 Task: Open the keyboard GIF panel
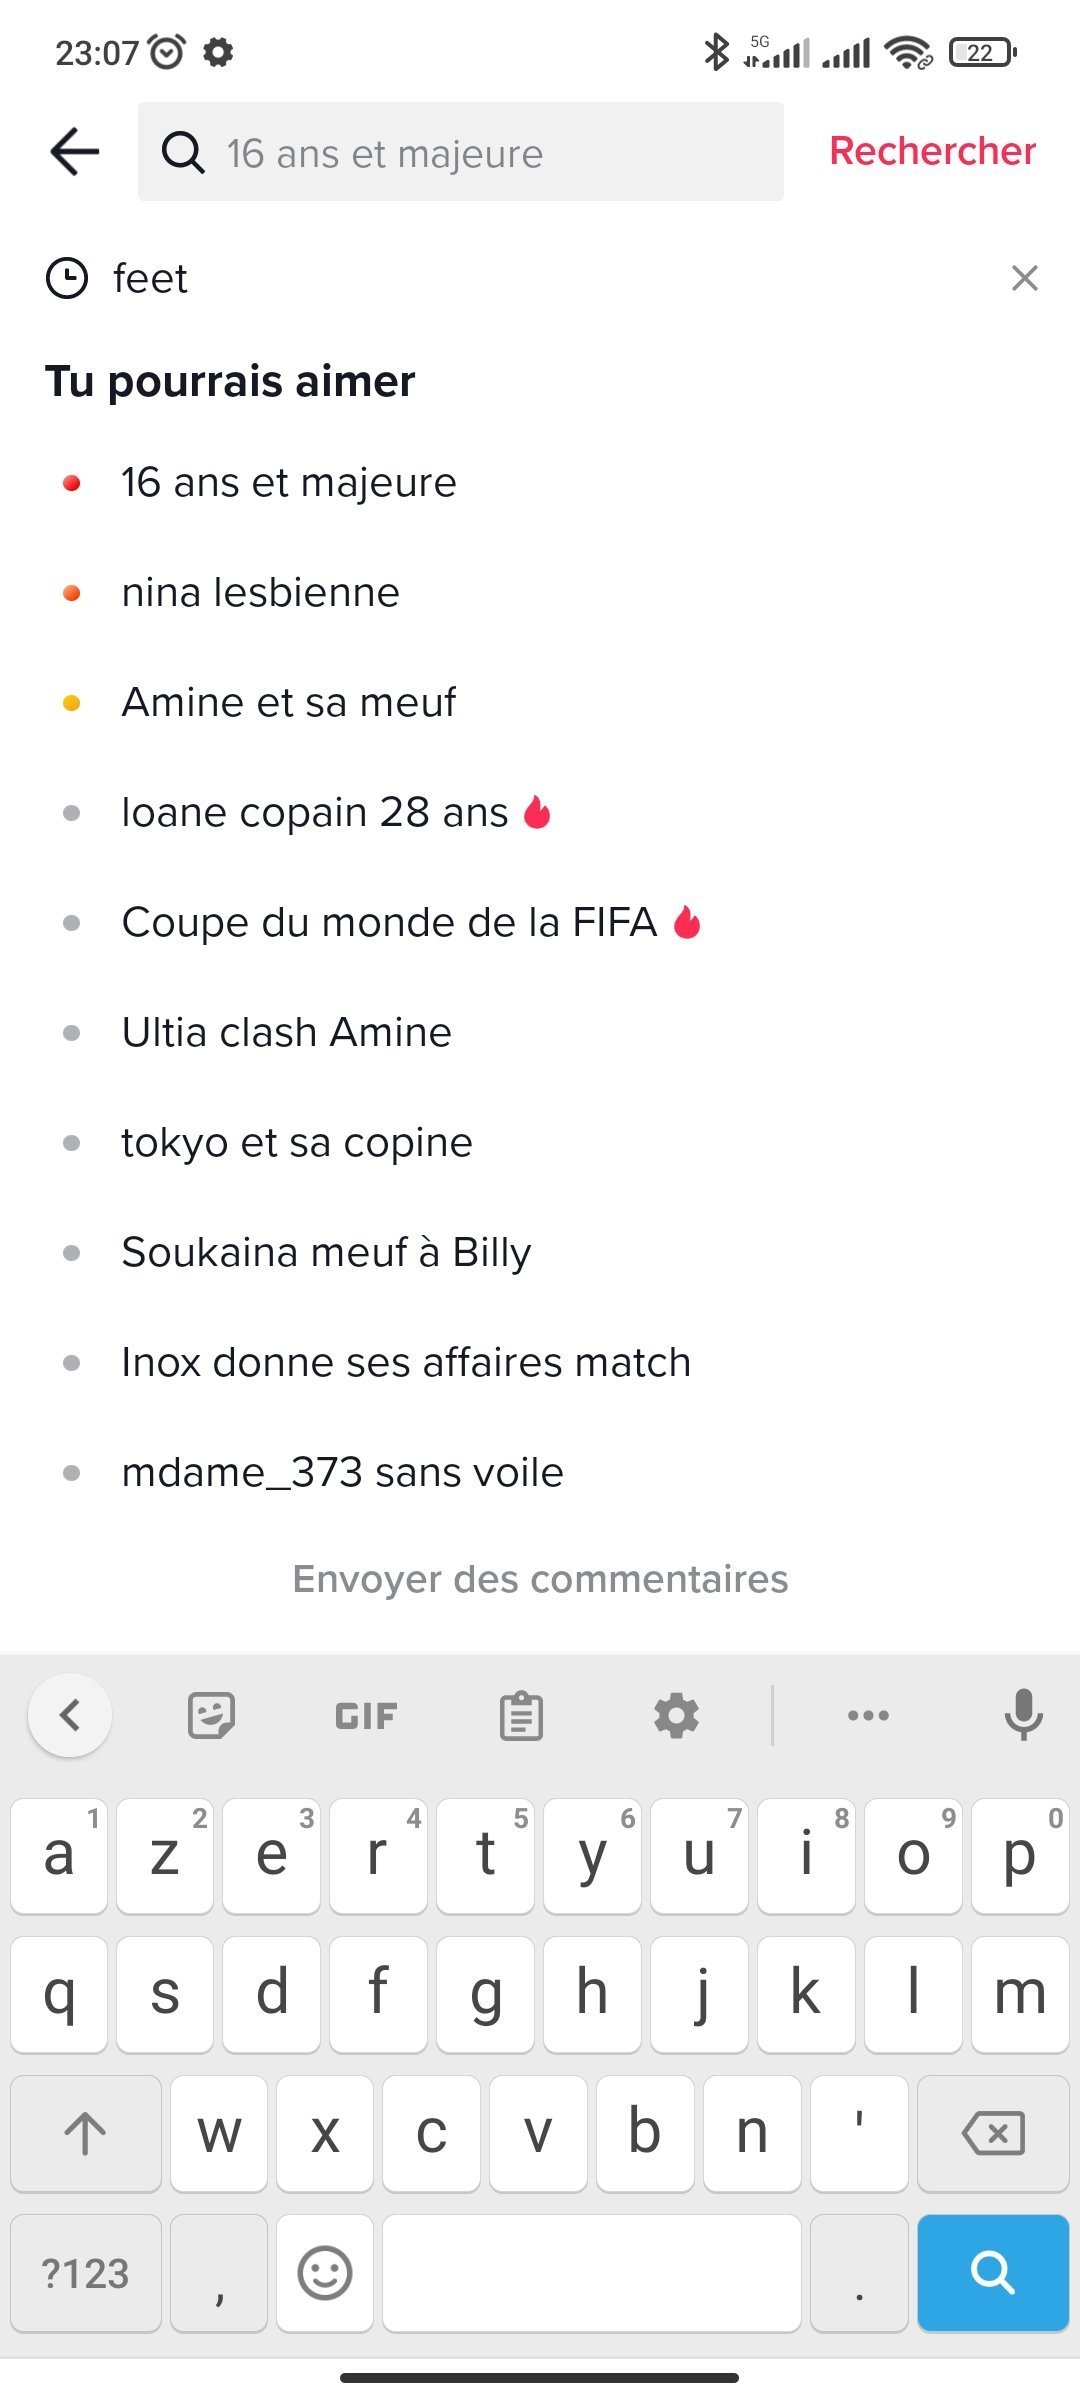pos(366,1716)
